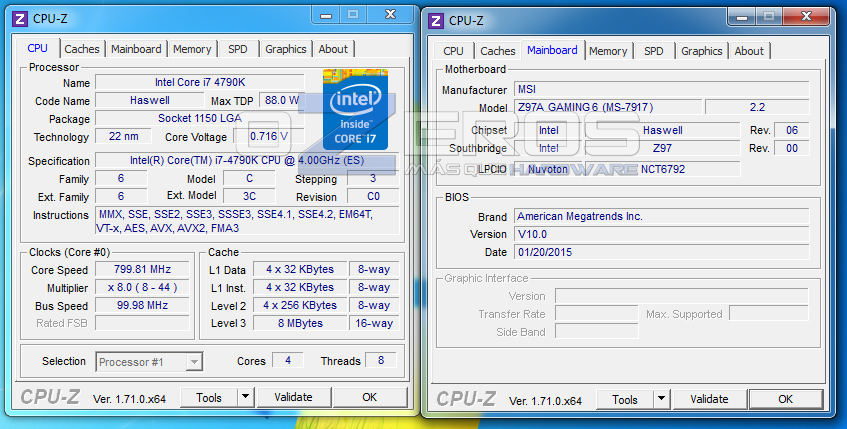
Task: Click the Model Z97A GAMING 6 (MS-7917) field
Action: 608,107
